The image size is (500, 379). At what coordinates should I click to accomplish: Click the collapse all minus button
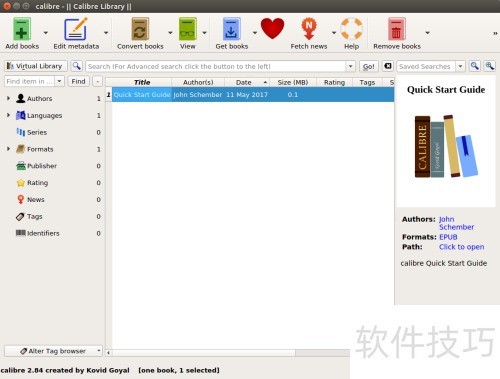point(97,81)
